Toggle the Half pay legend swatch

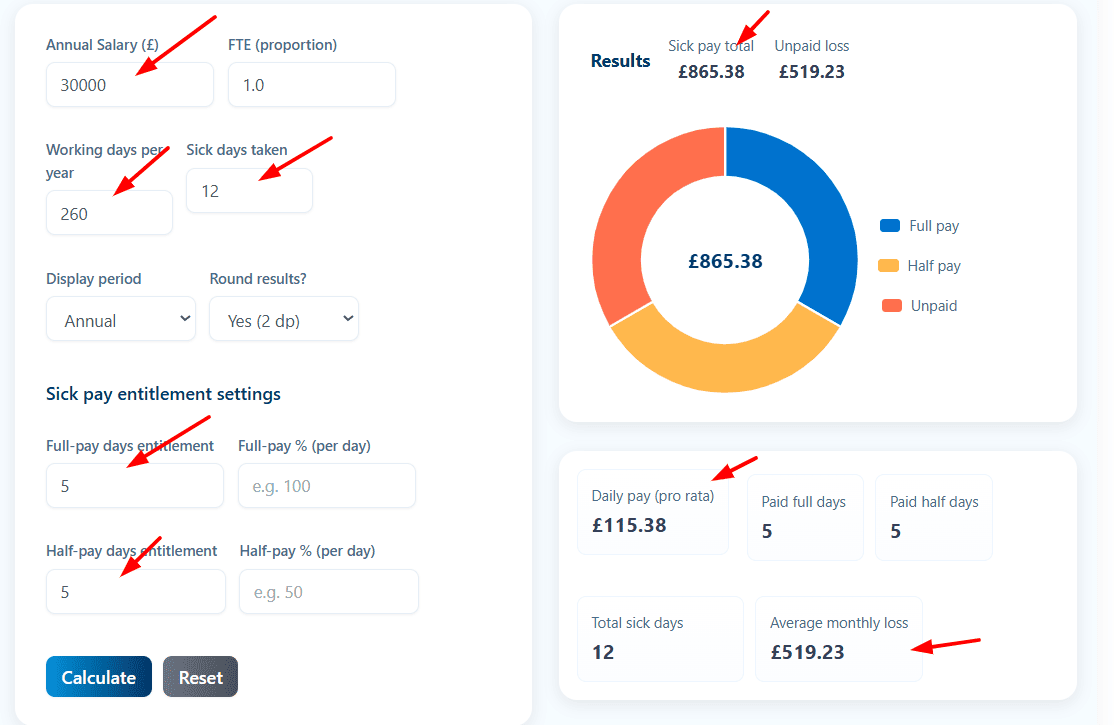point(887,266)
